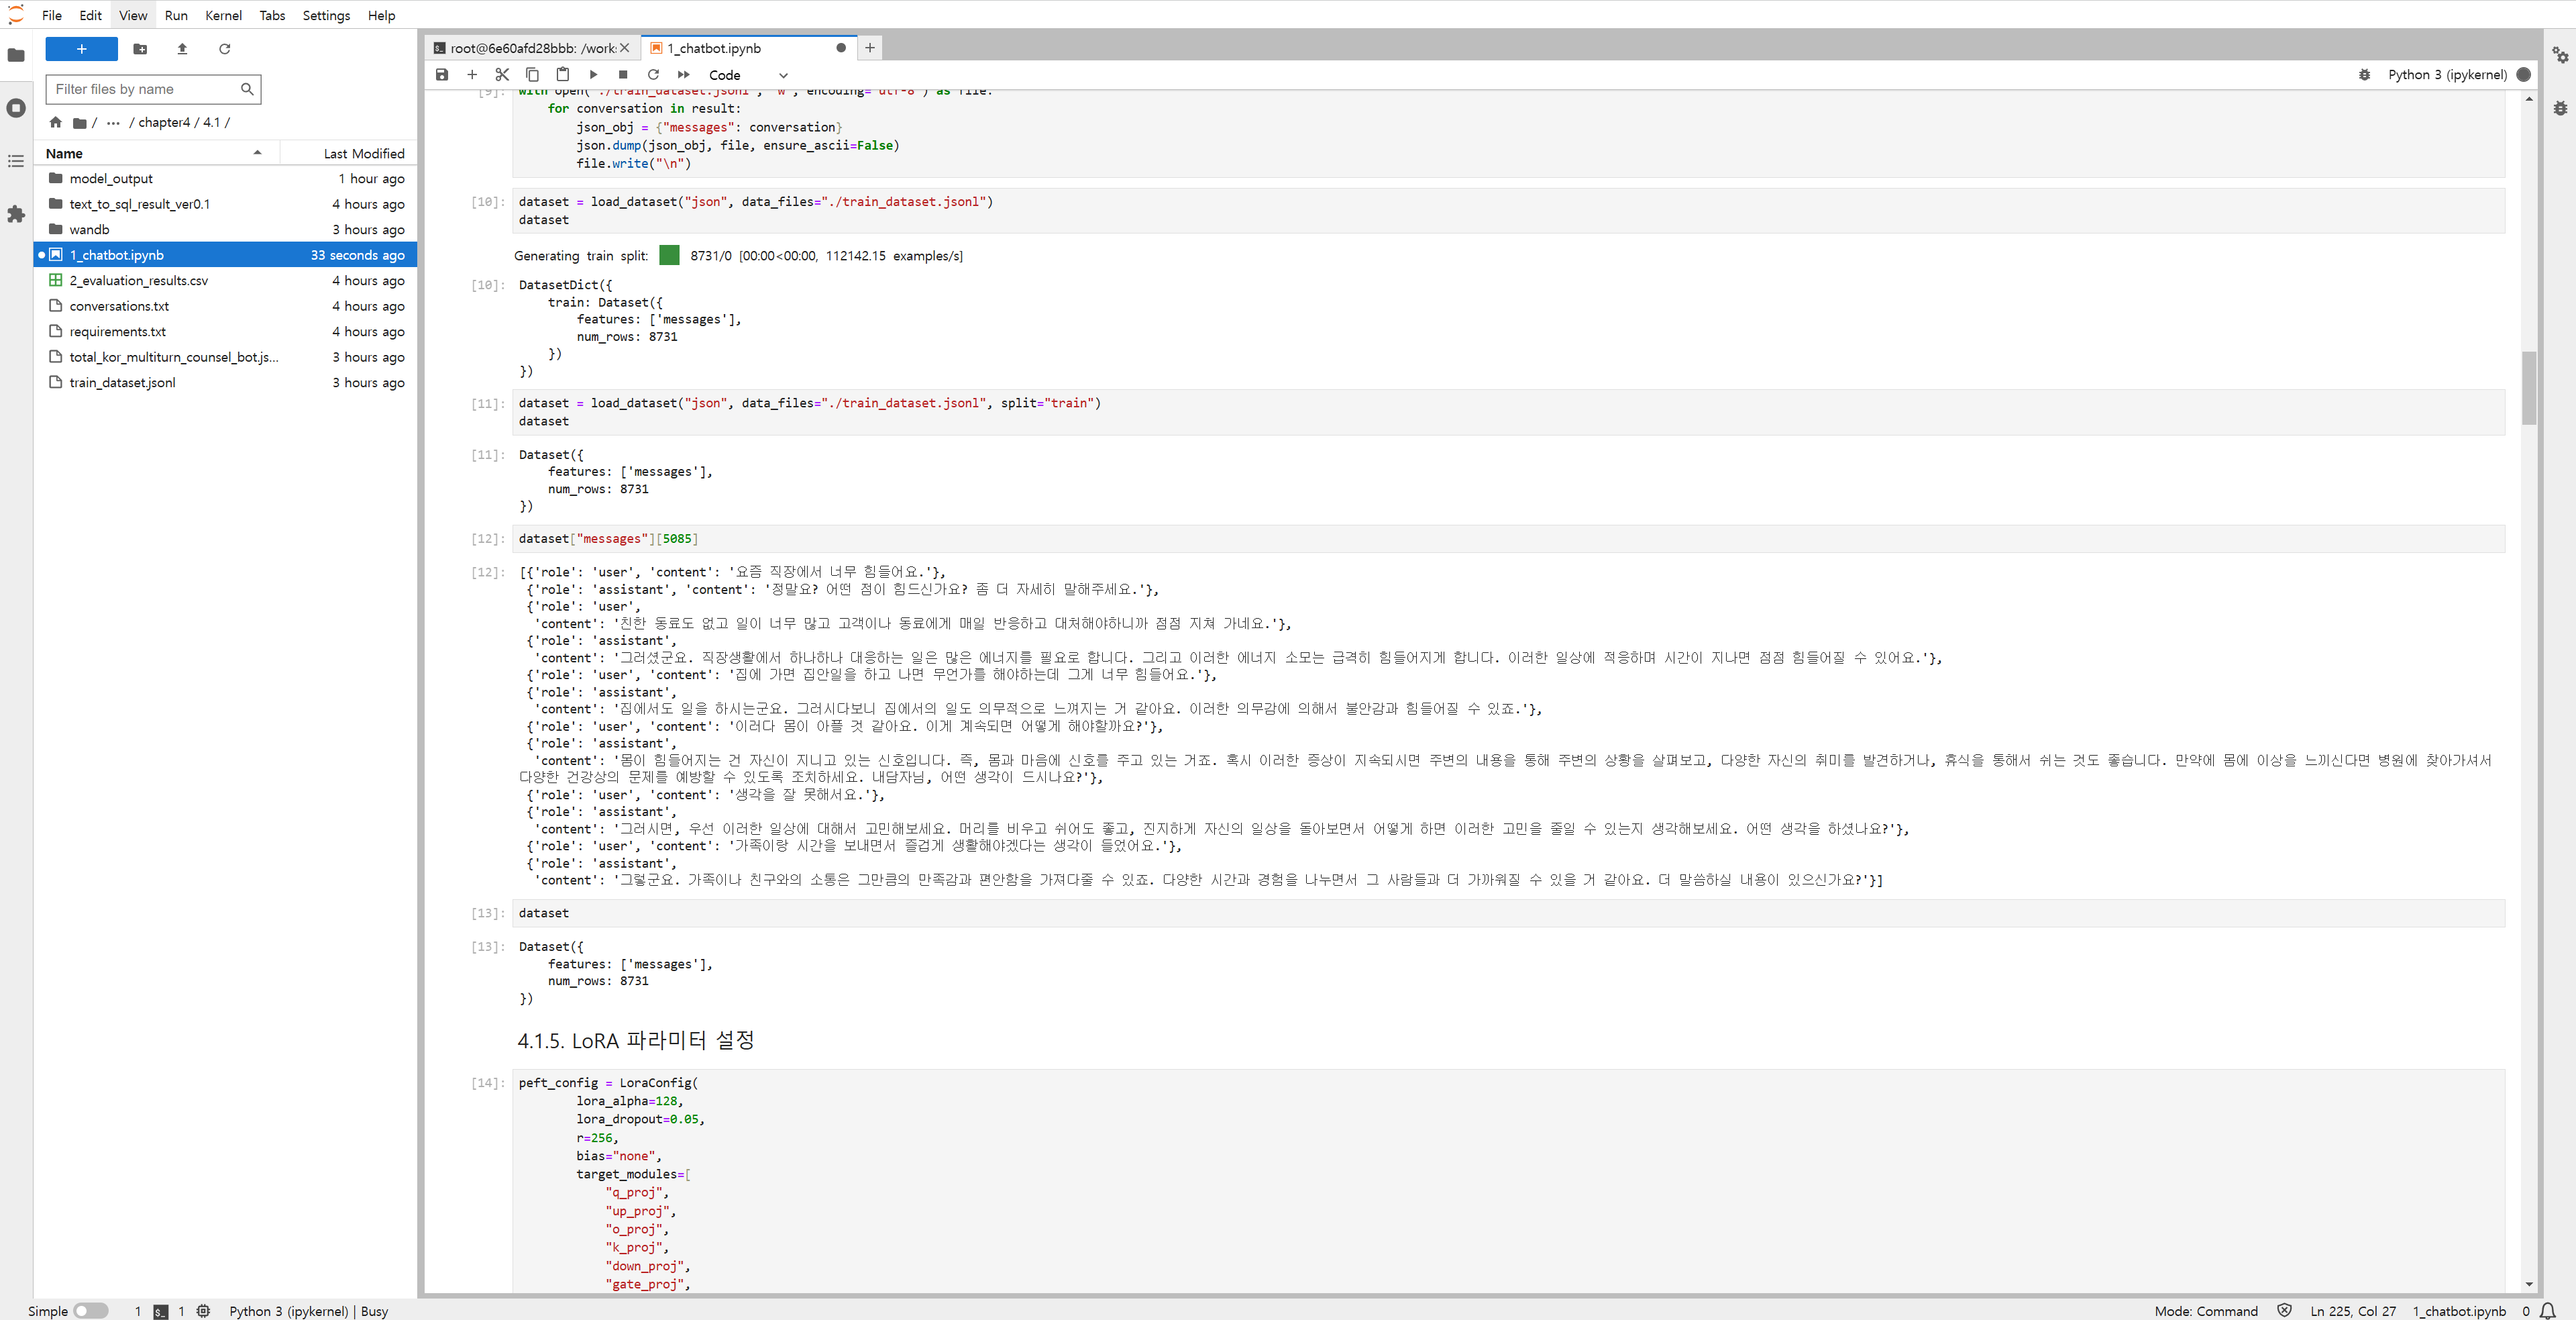Interrupt the kernel with the stop icon
Screen dimensions: 2576x1320
pos(623,75)
